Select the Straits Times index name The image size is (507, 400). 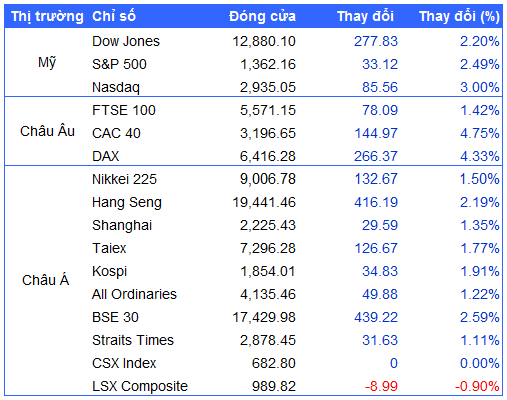point(133,340)
